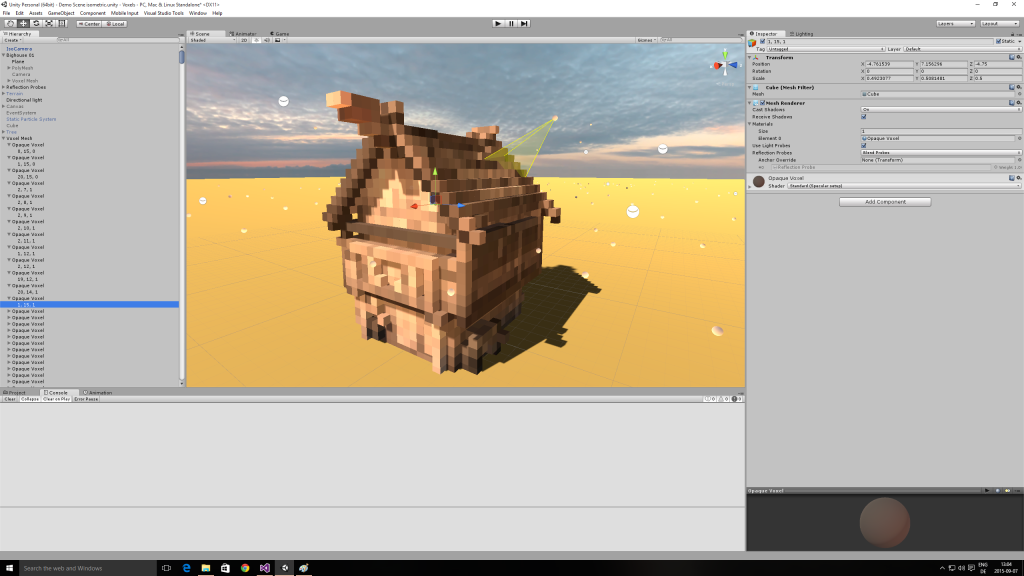Click object picker next to Anchor Override

coord(1019,160)
